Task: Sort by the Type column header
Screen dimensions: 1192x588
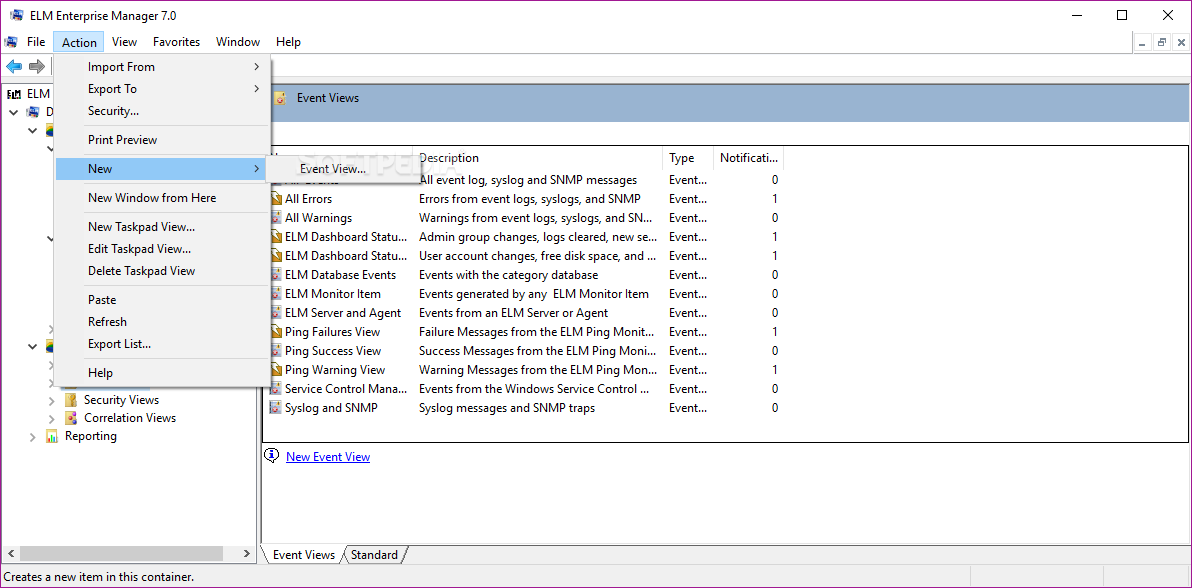Action: 689,157
